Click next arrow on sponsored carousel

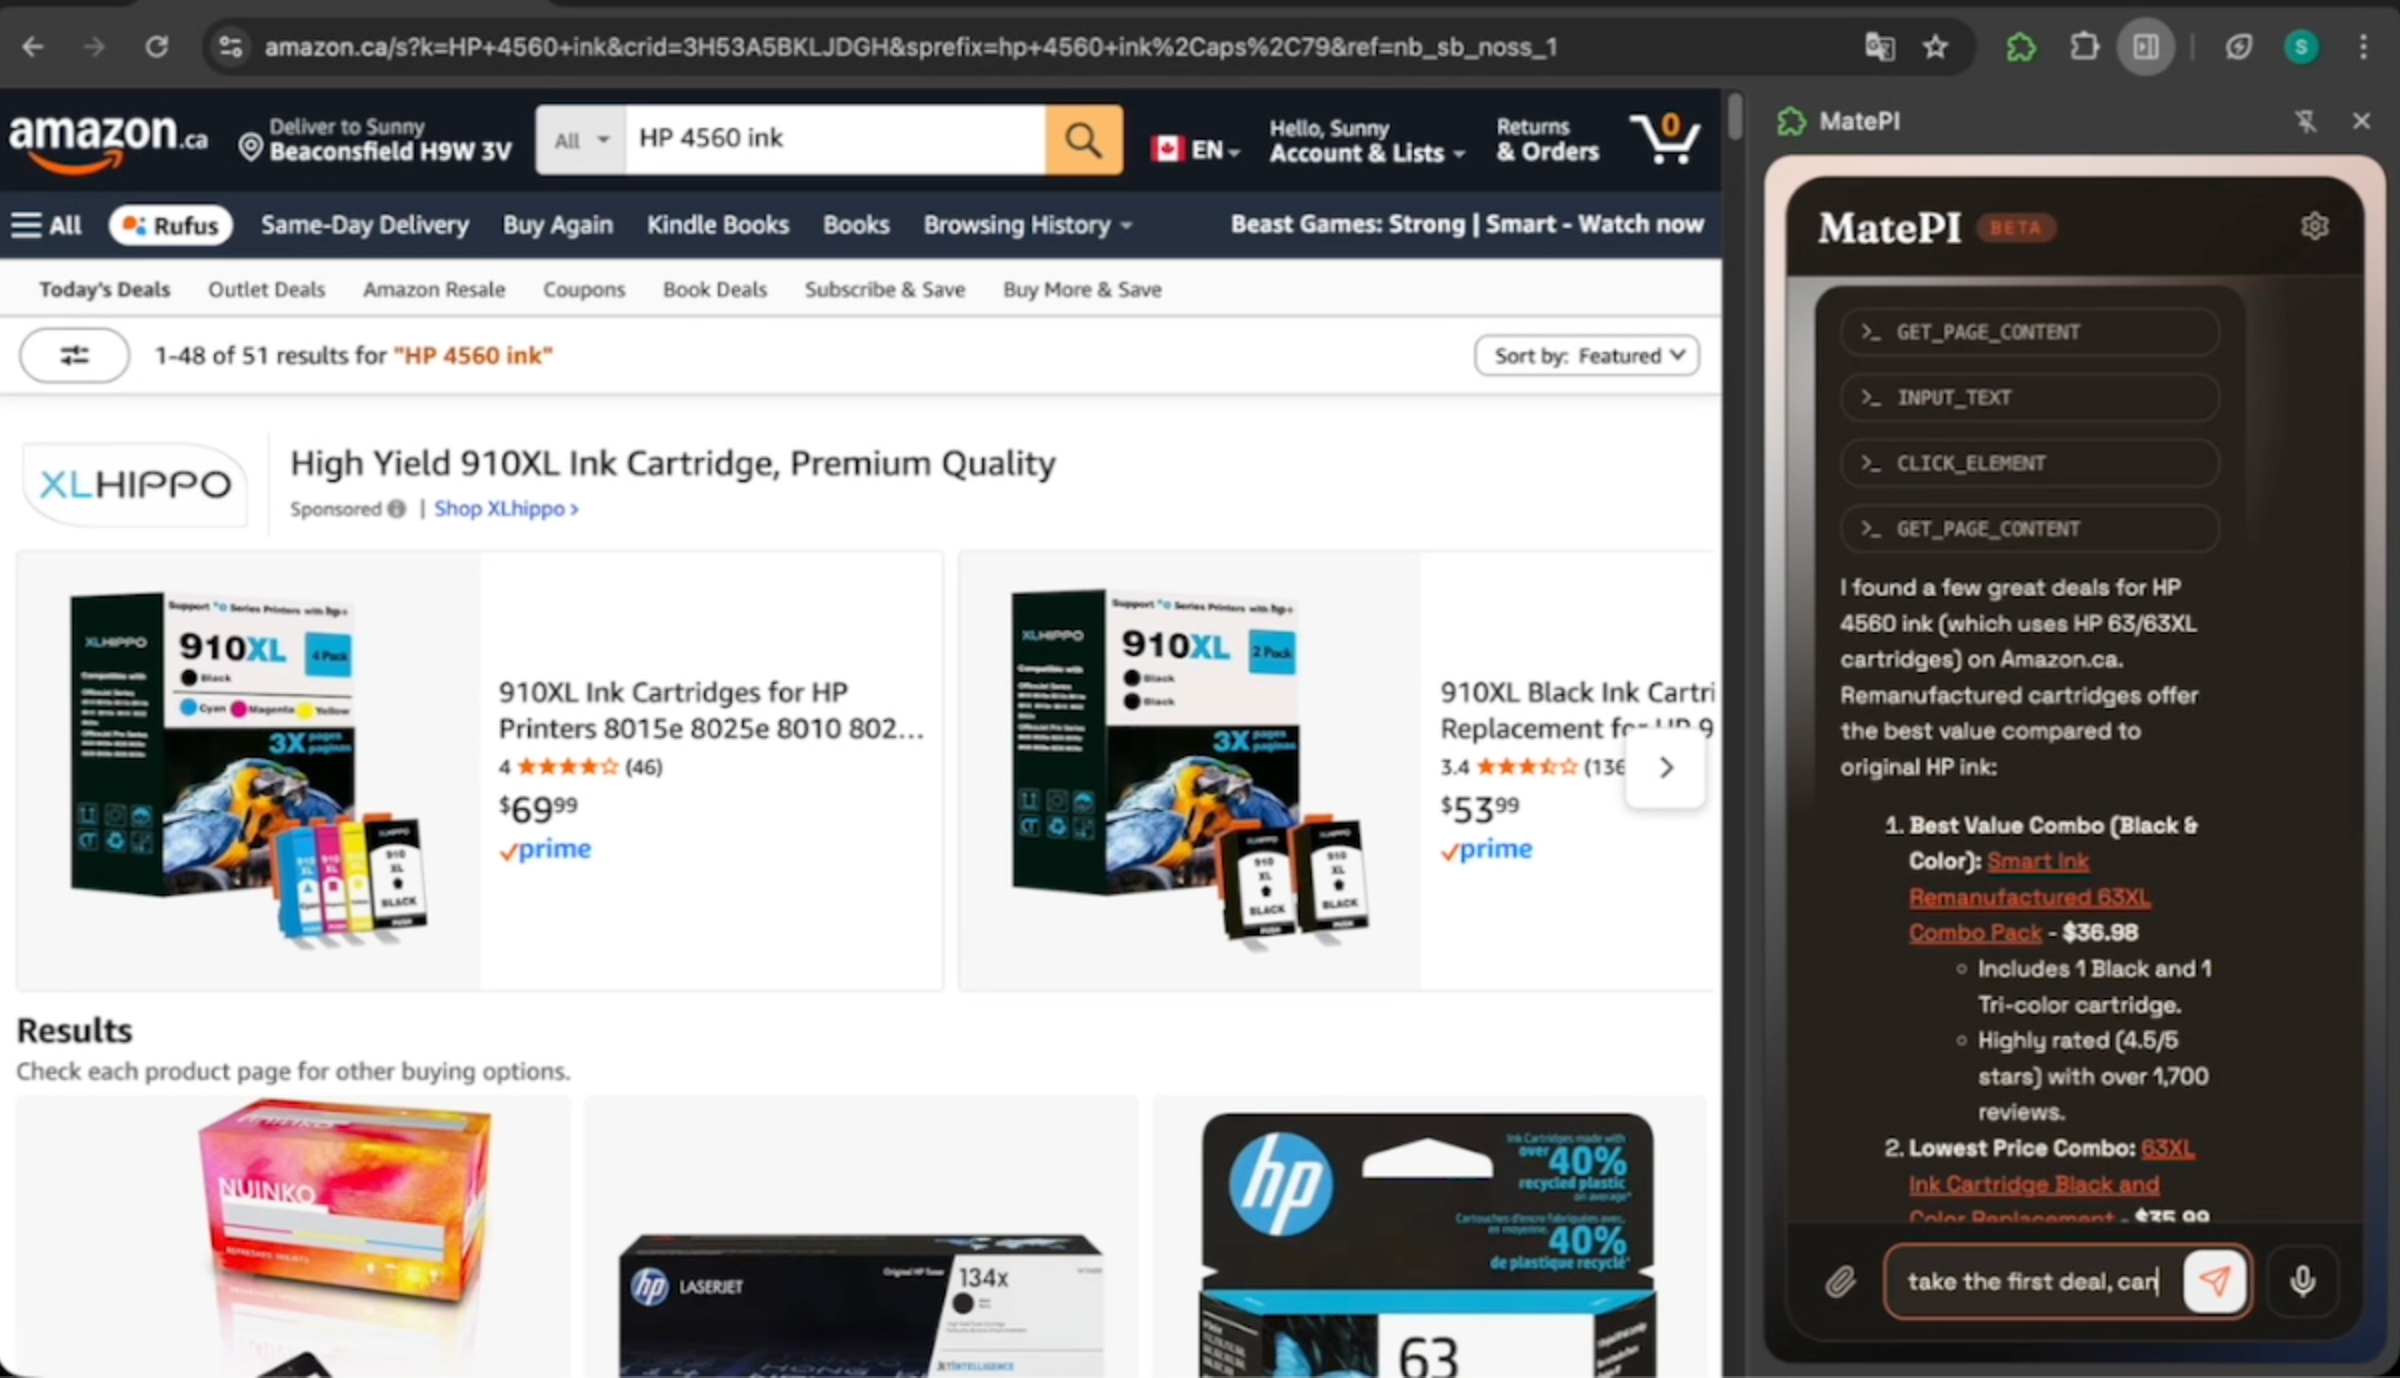click(x=1666, y=767)
